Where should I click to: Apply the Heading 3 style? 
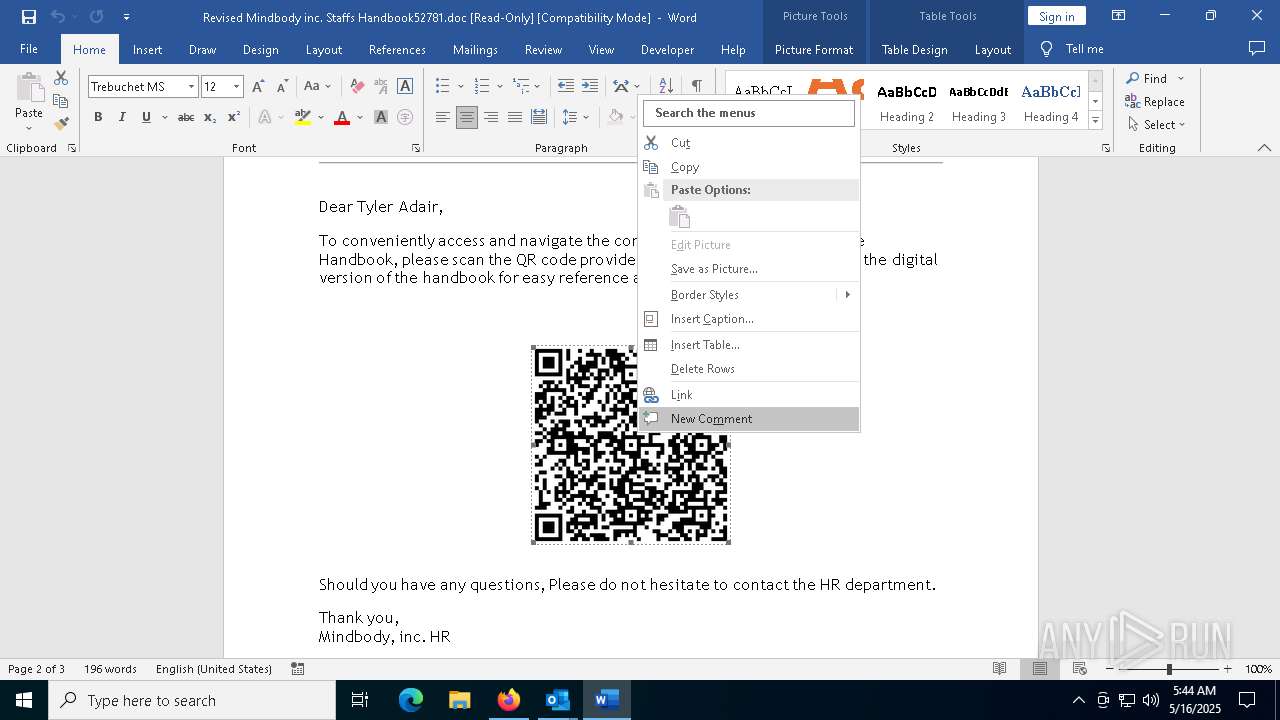pos(978,102)
